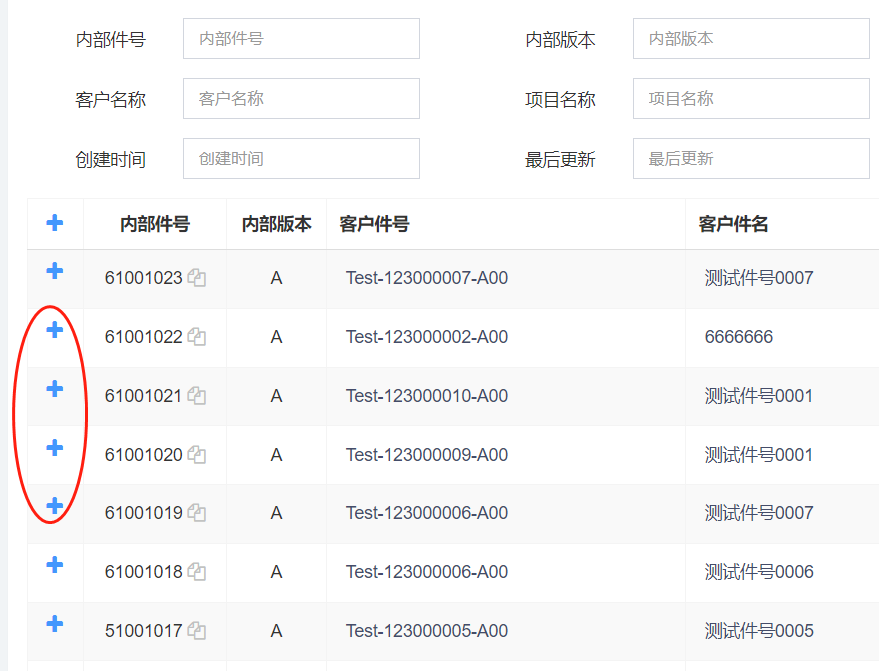Click copy icon beside 61001021
This screenshot has width=879, height=671.
click(197, 396)
